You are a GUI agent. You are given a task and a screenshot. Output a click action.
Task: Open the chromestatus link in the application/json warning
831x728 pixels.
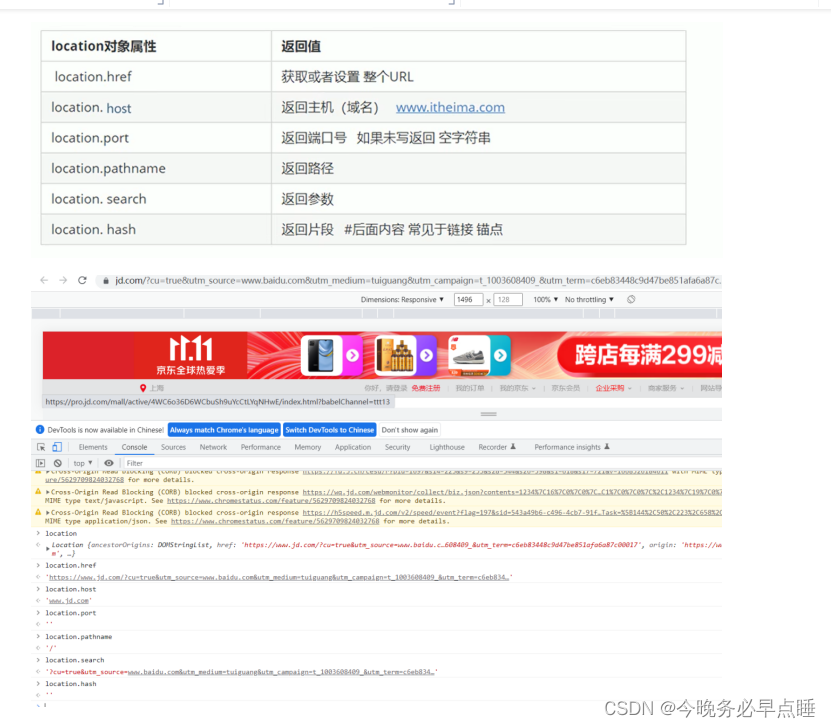pos(275,521)
